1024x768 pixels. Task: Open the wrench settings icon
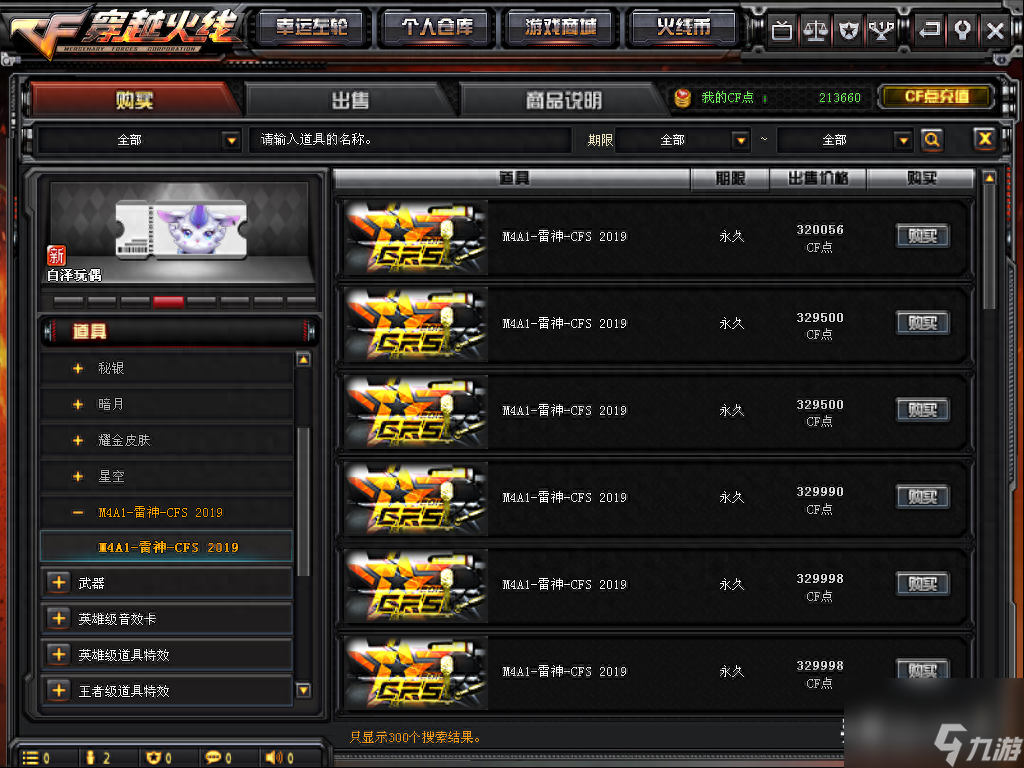(962, 30)
